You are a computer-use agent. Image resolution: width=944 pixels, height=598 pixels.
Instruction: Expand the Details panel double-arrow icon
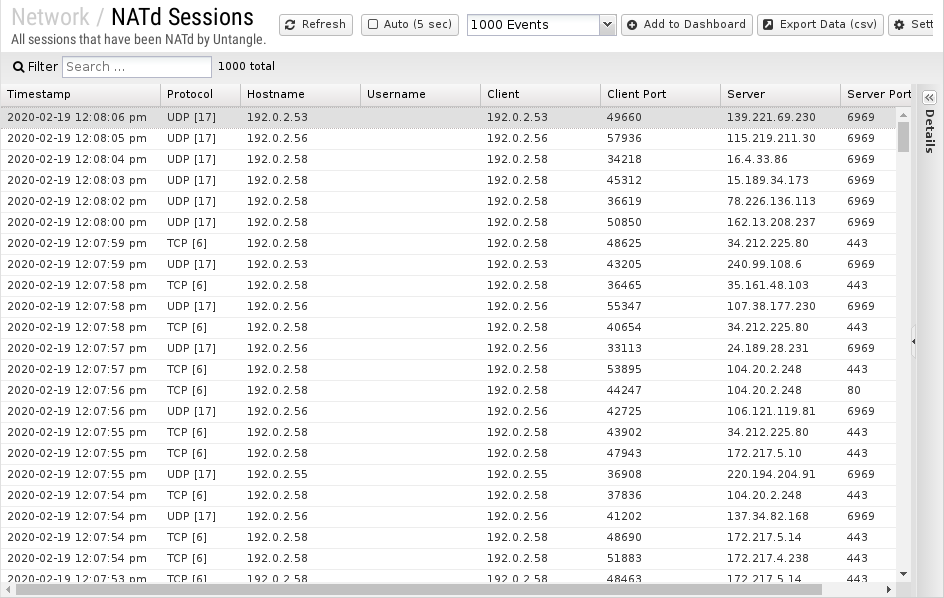[929, 97]
